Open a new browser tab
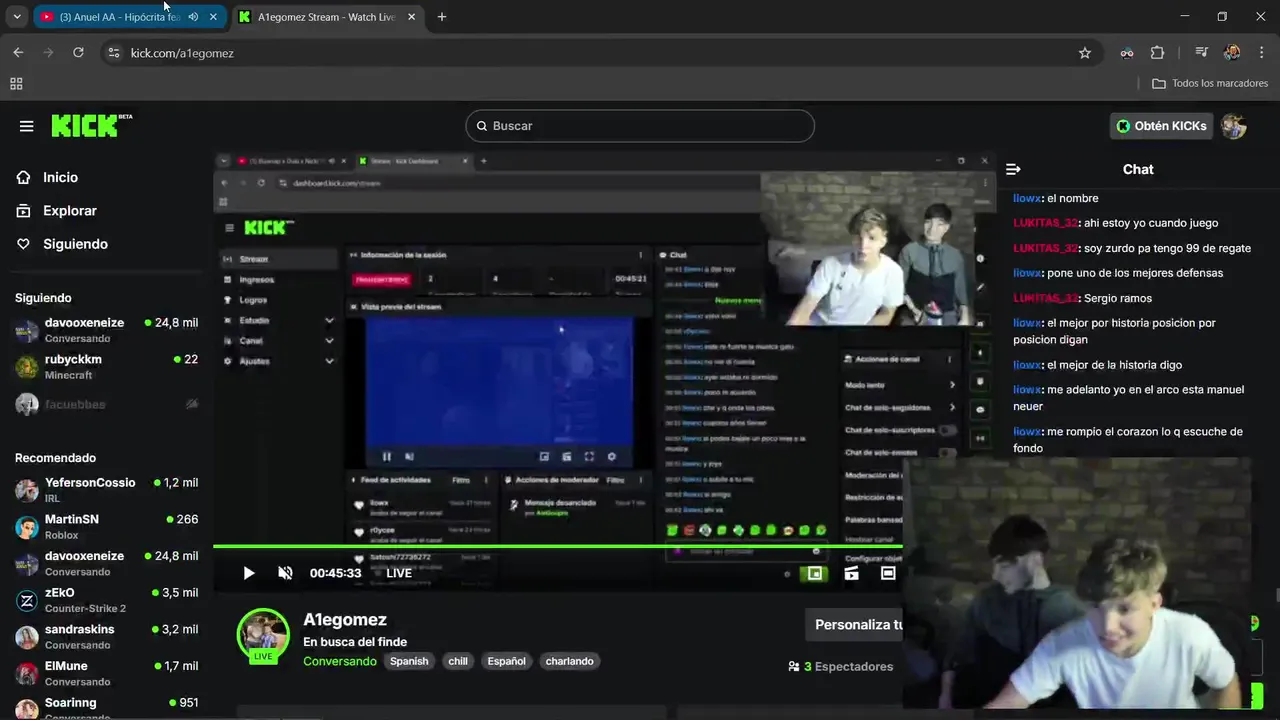Viewport: 1280px width, 720px height. (442, 17)
